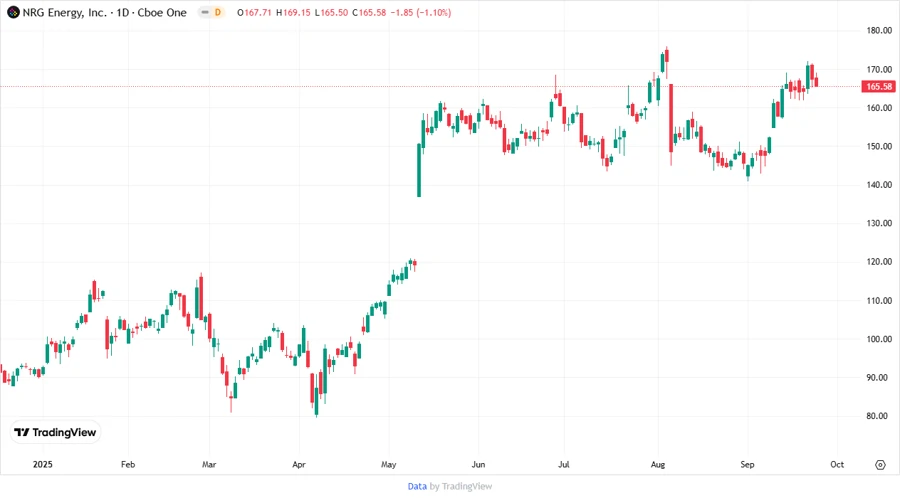Click the 2025 time axis label

tap(42, 464)
